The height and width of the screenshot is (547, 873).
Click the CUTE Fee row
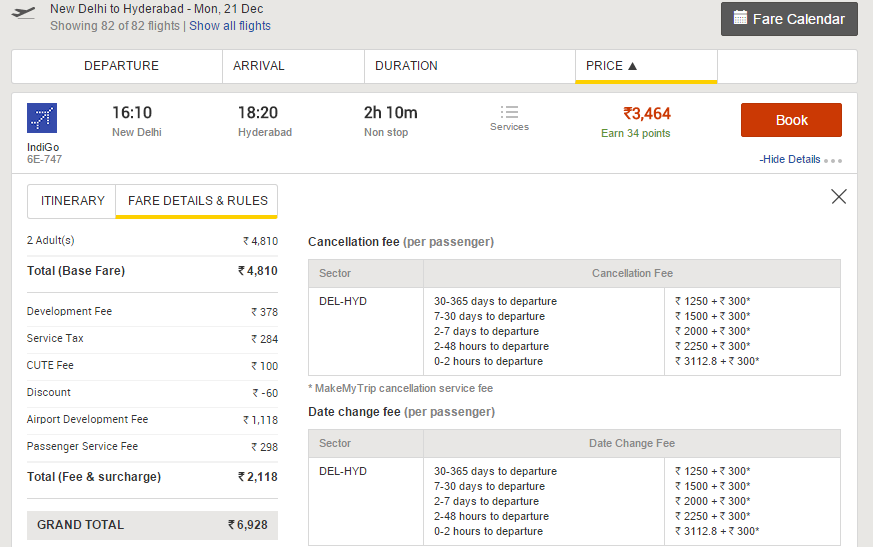click(153, 365)
